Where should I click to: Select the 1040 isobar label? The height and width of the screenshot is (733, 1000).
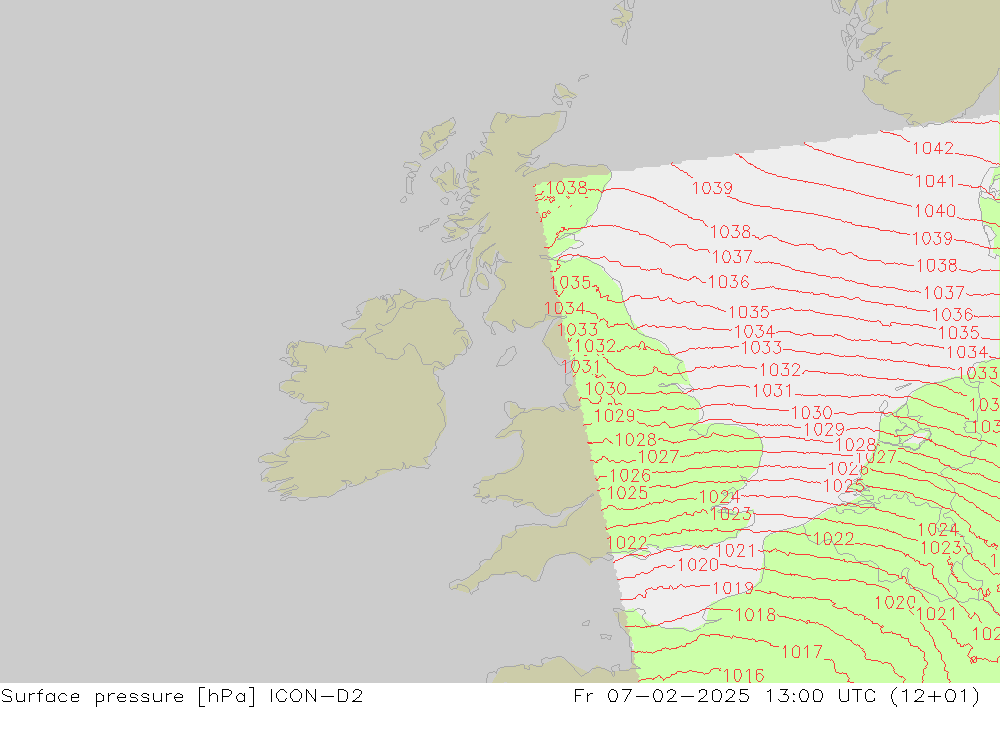[x=935, y=211]
